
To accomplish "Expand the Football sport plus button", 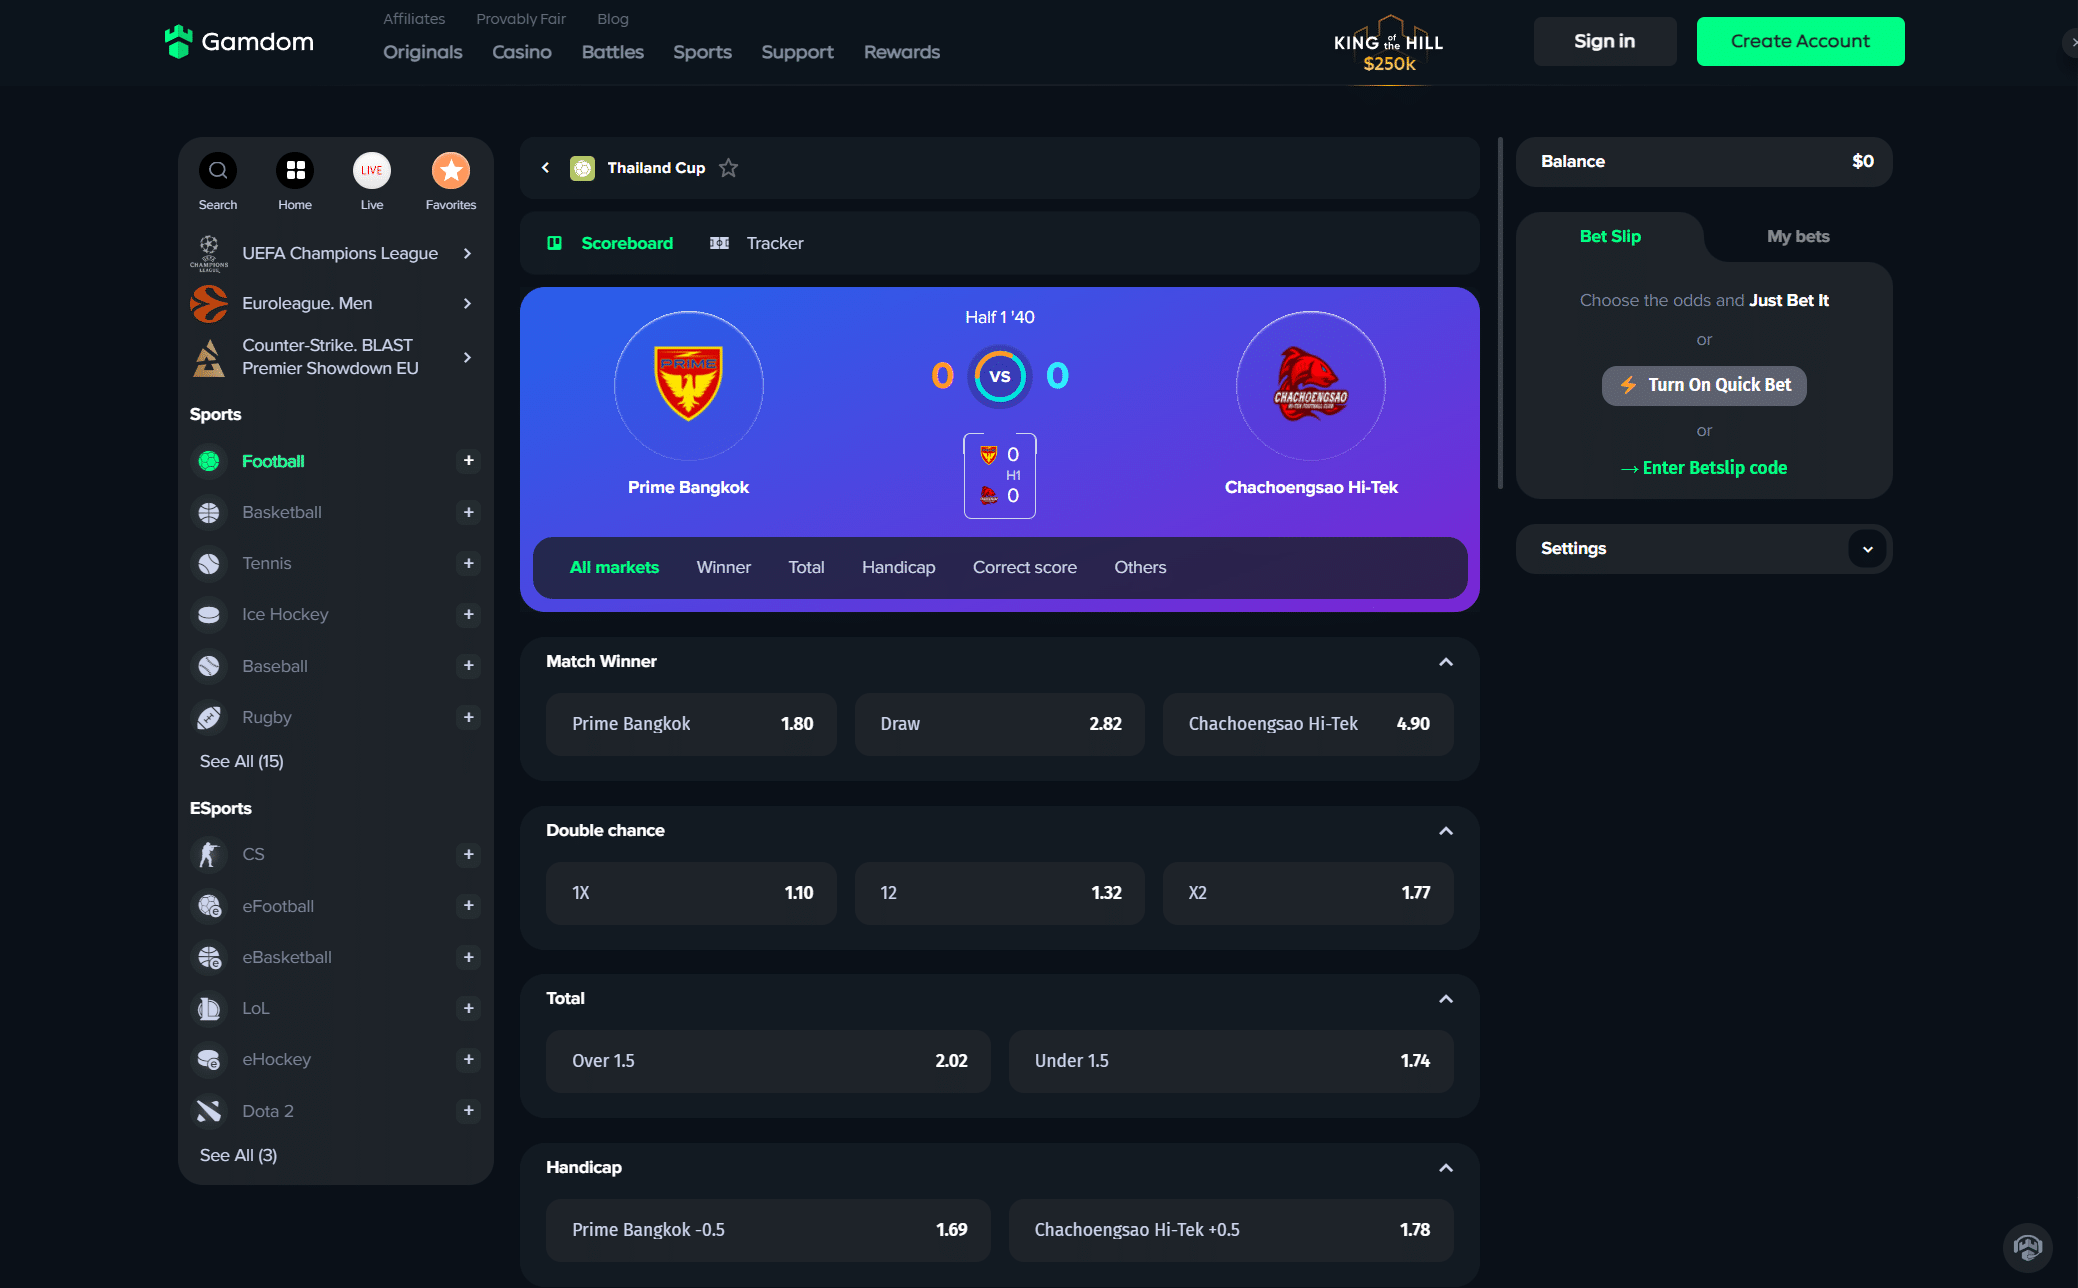I will [468, 461].
